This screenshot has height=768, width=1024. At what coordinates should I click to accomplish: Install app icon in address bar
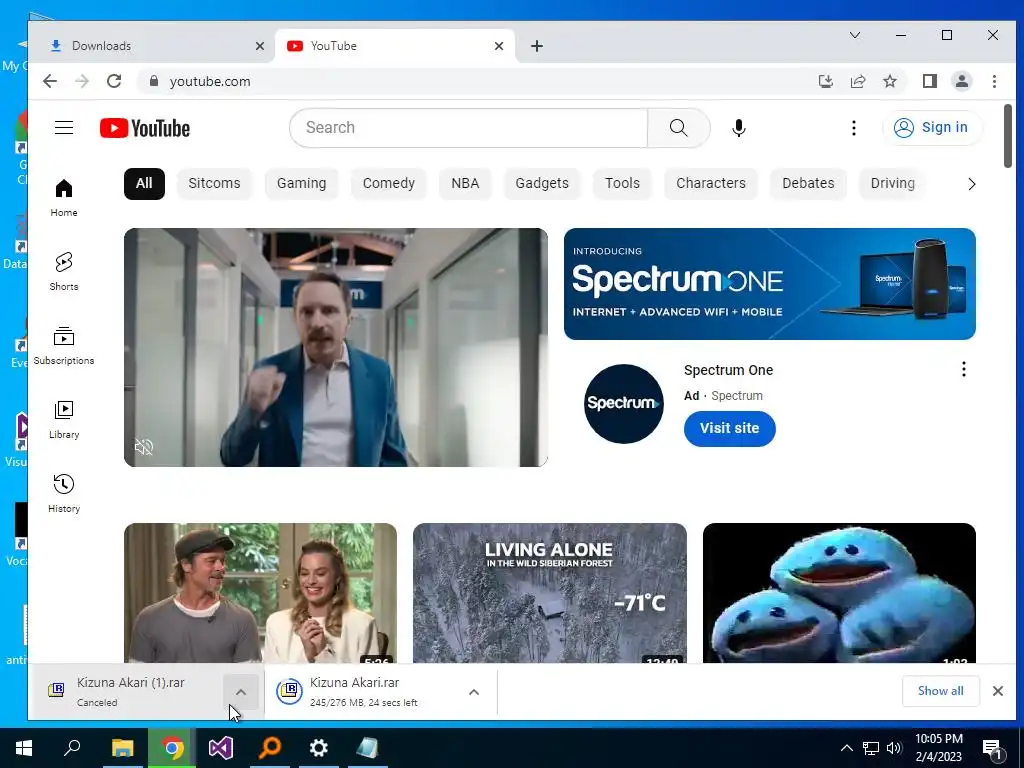tap(825, 81)
